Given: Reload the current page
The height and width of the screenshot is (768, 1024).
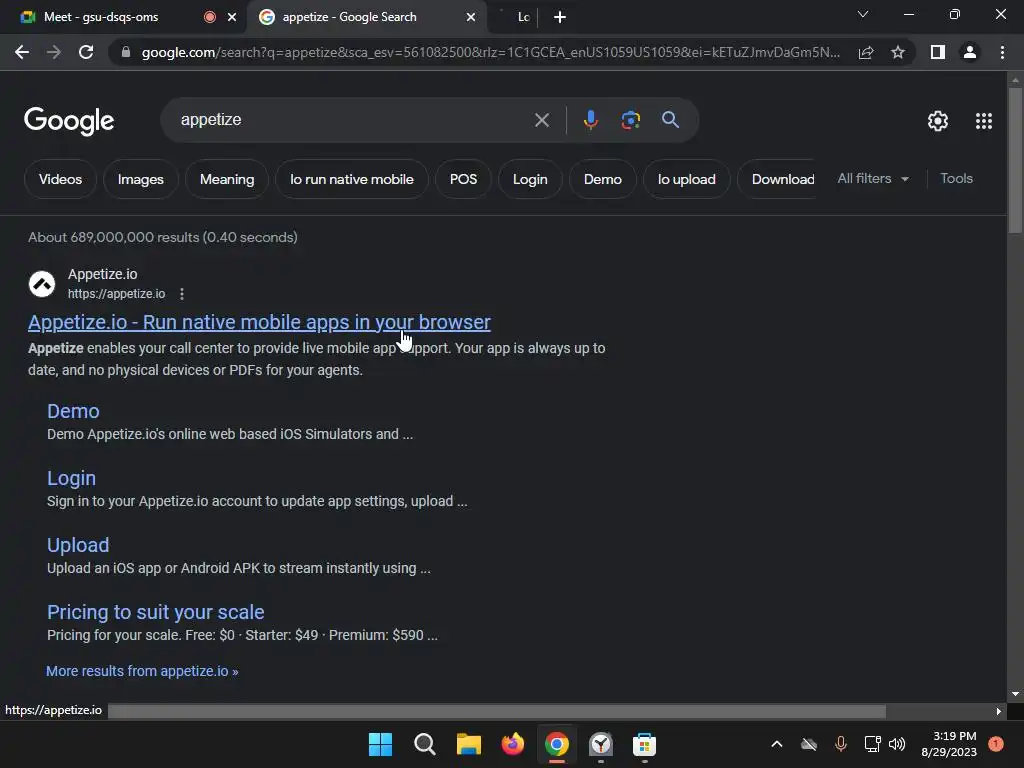Looking at the screenshot, I should (86, 52).
